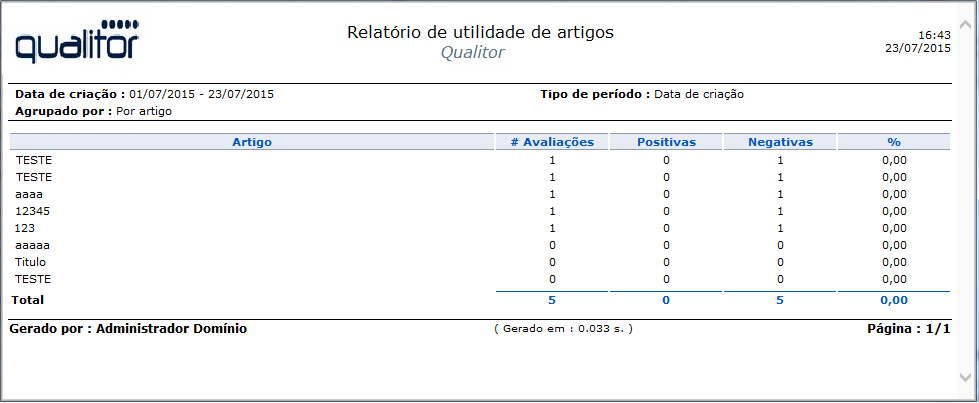Click the scrollbar down arrow
The width and height of the screenshot is (979, 403).
965,377
